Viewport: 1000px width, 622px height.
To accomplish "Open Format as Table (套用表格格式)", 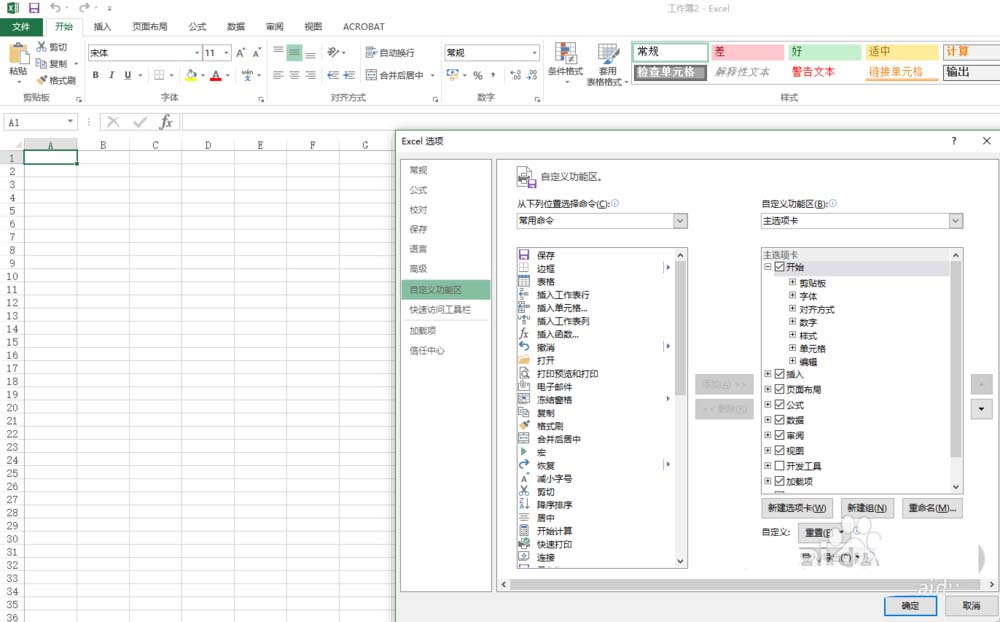I will [608, 64].
